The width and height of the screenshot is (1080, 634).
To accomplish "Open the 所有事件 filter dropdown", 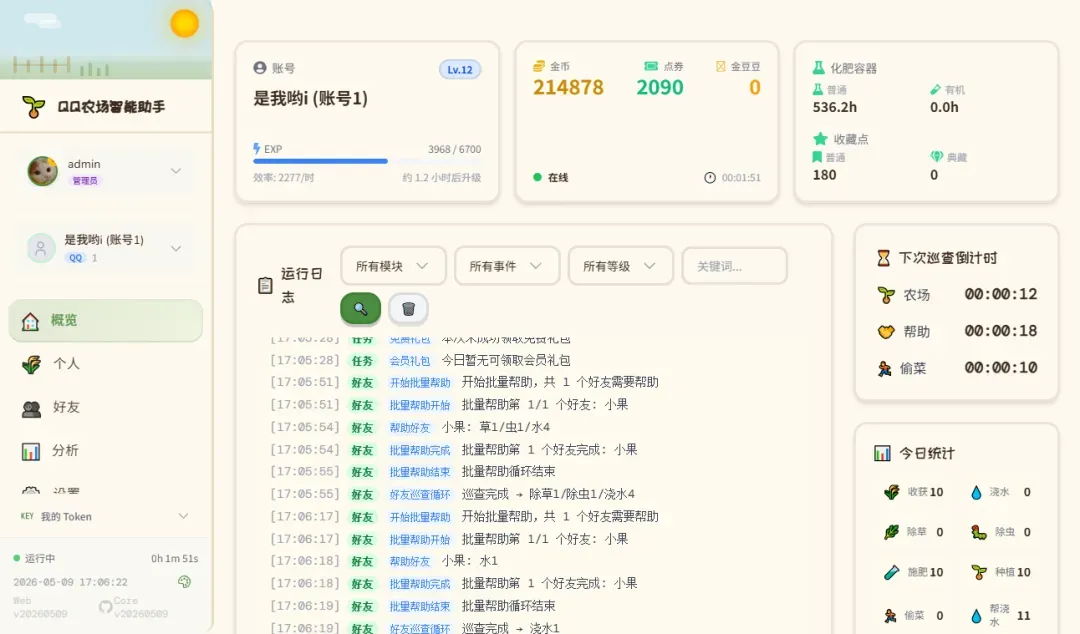I will [507, 266].
